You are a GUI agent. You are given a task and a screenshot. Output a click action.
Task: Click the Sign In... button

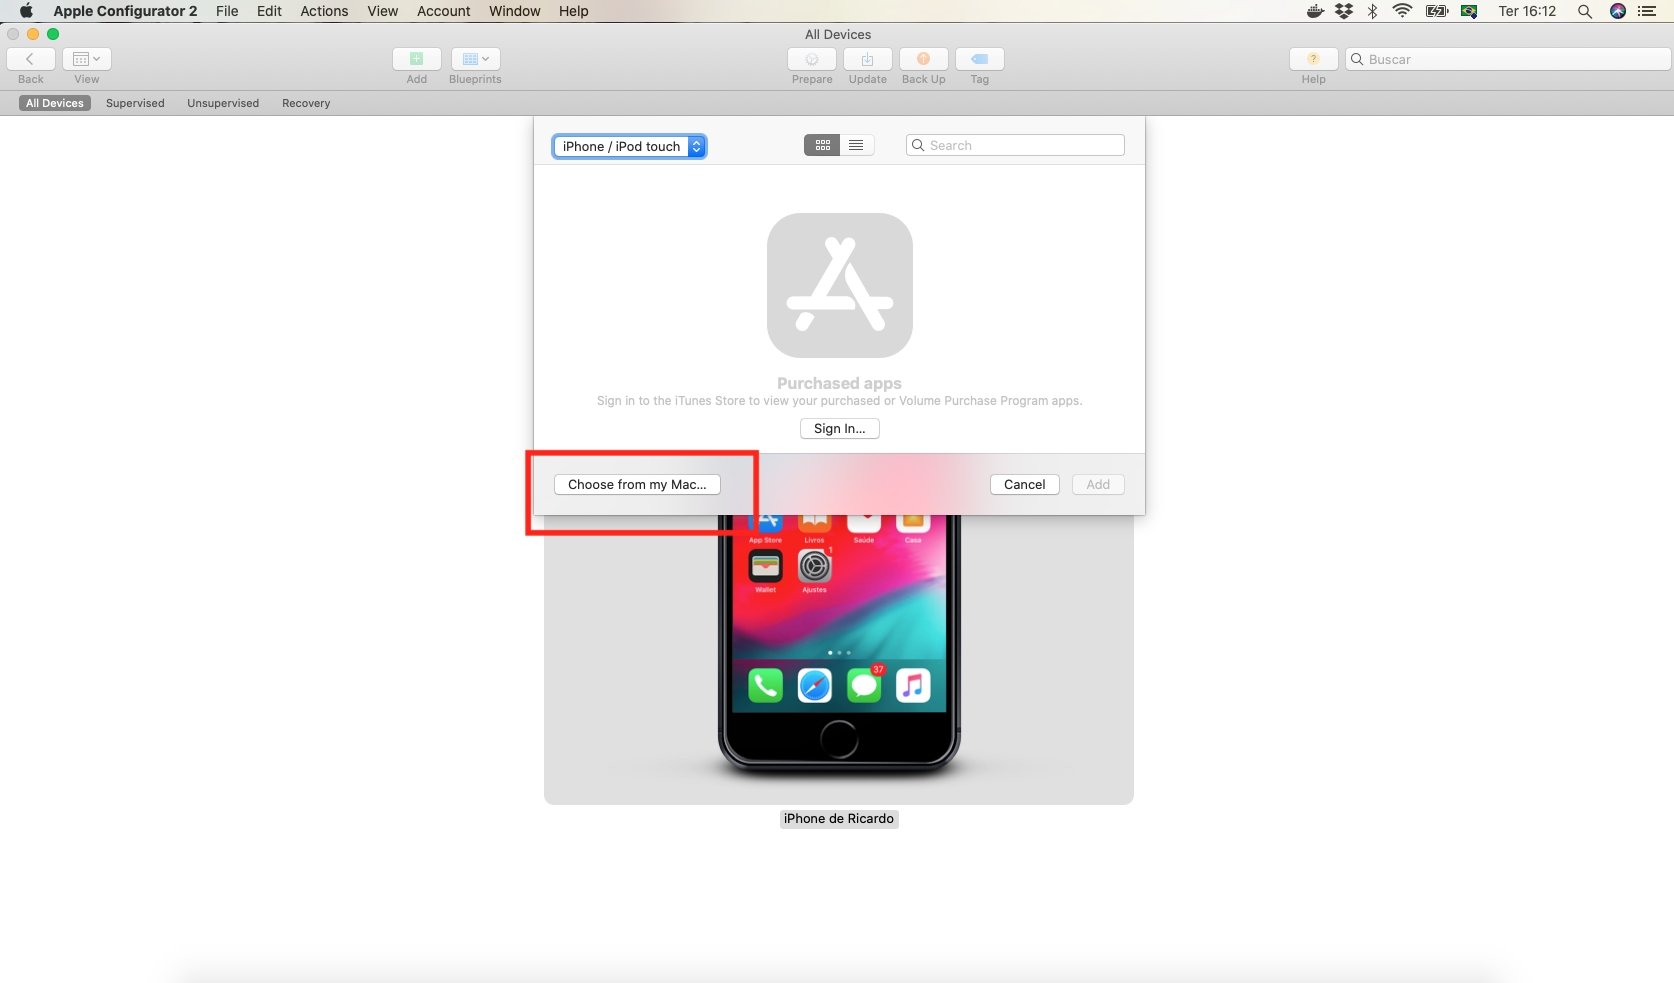click(x=839, y=429)
